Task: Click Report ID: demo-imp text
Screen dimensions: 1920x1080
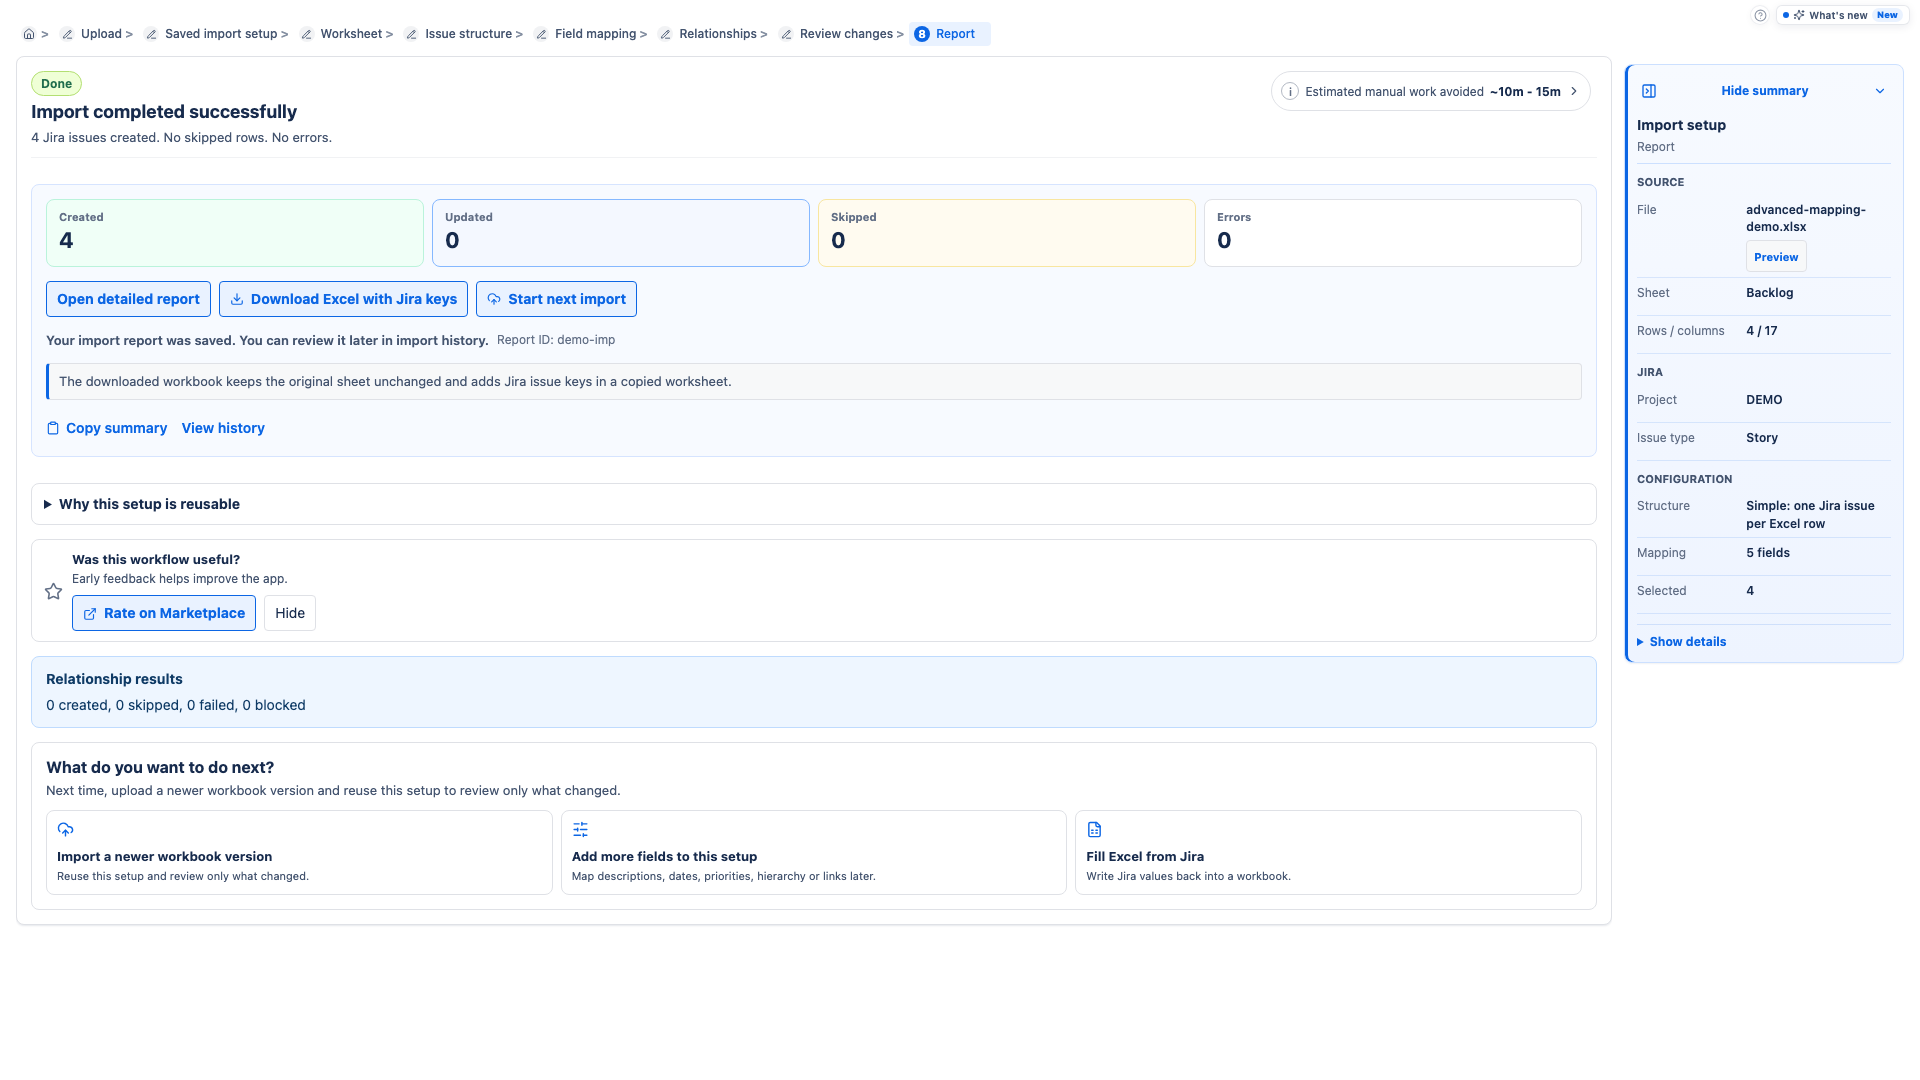Action: pos(556,340)
